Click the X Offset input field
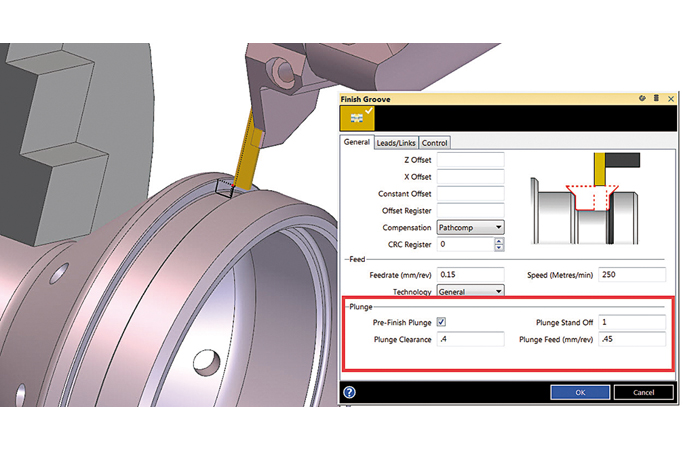The height and width of the screenshot is (450, 700). pos(471,177)
